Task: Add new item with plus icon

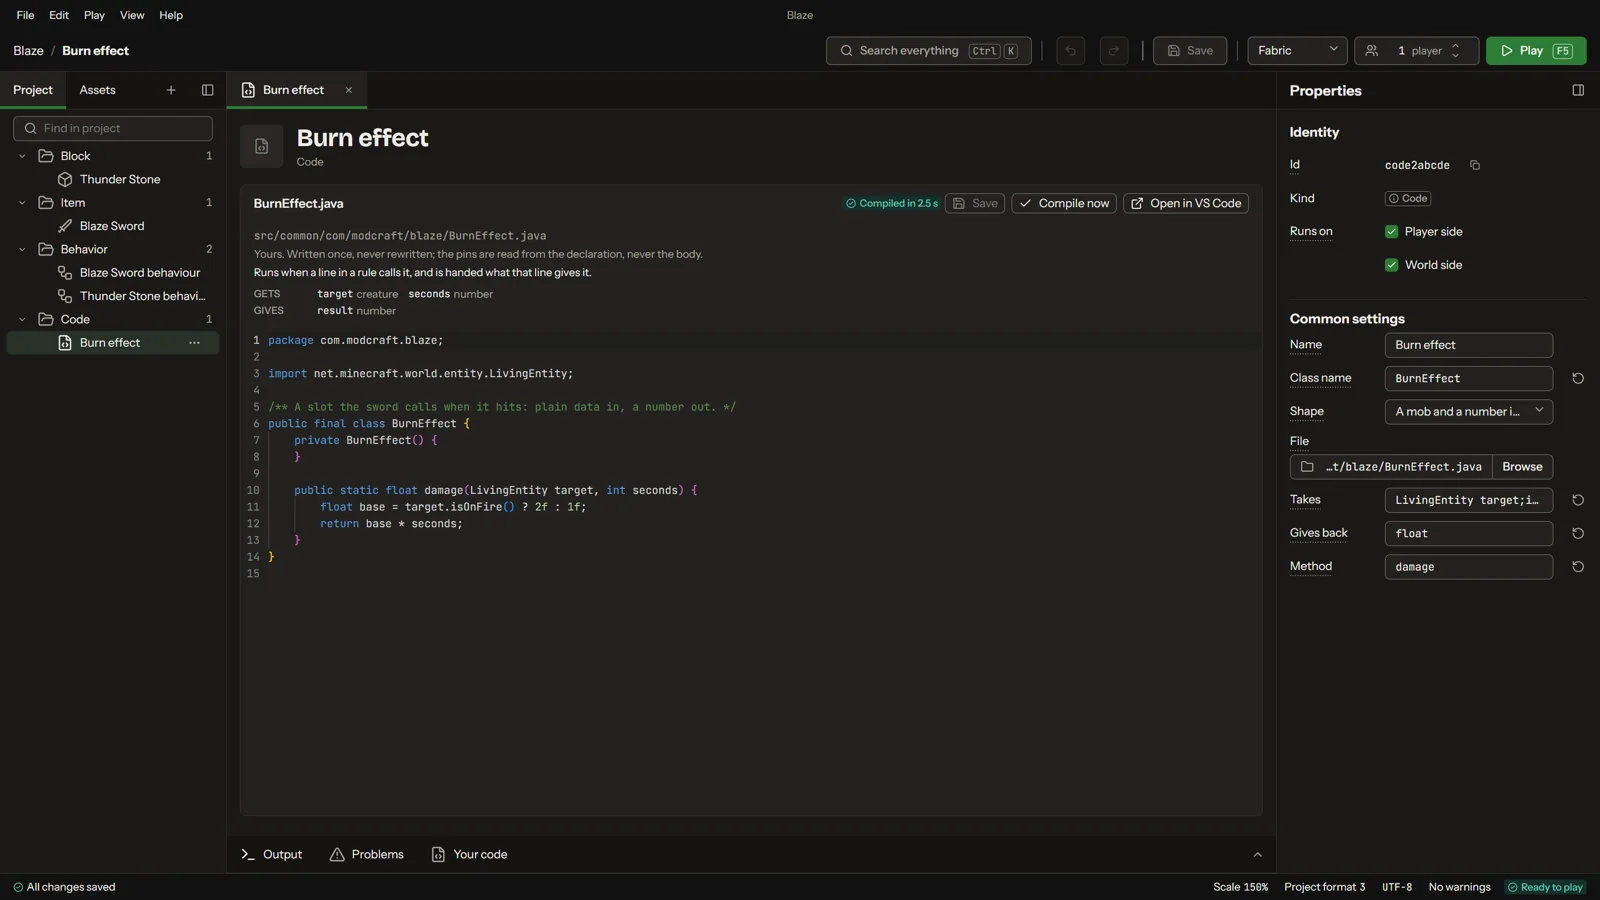Action: pos(171,90)
